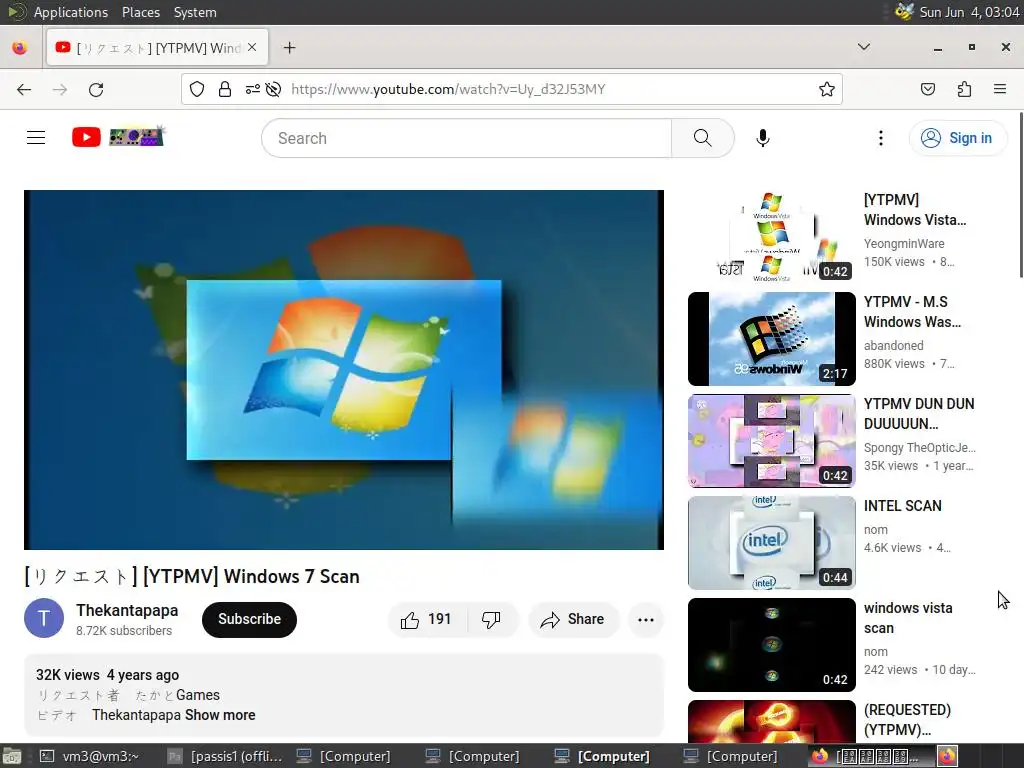Open Thekantapapa channel avatar

pos(44,618)
